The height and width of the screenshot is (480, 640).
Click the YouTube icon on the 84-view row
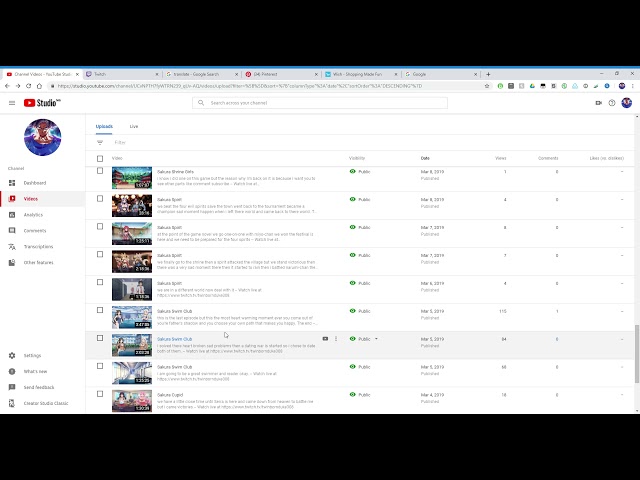click(325, 339)
